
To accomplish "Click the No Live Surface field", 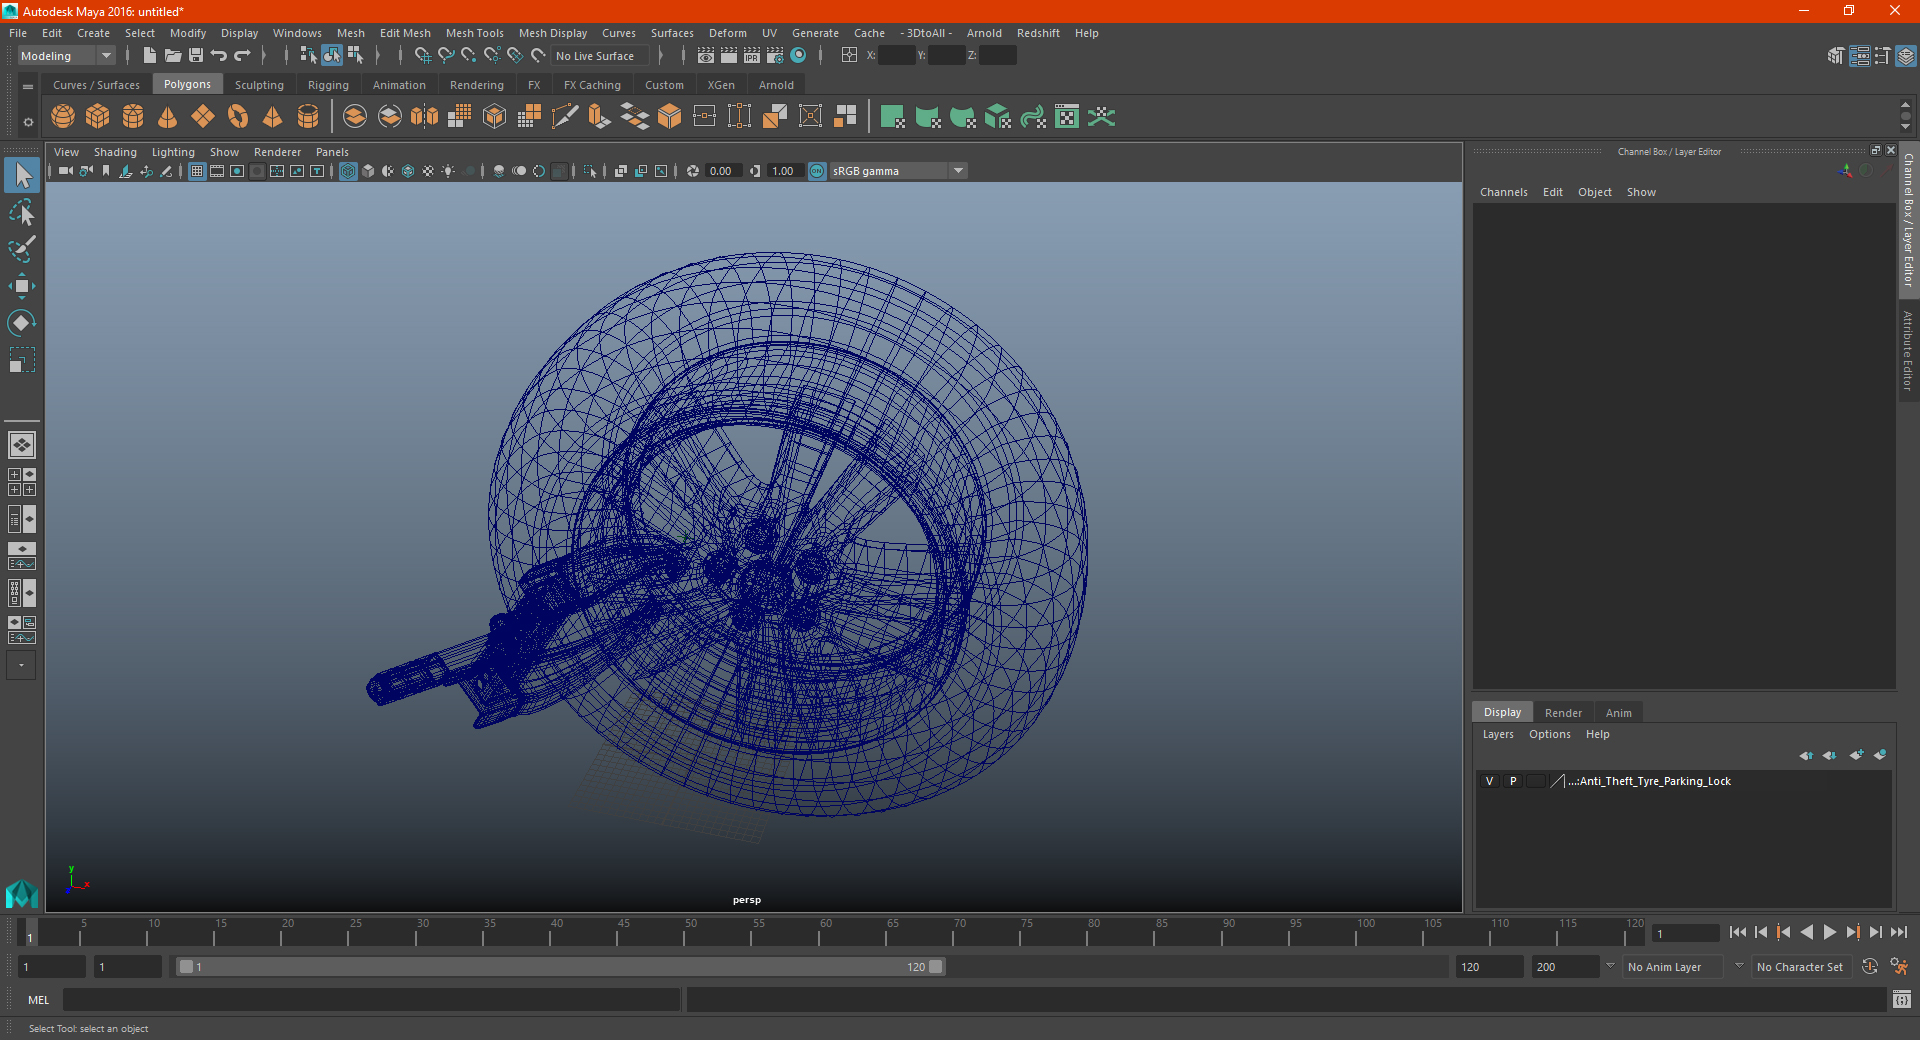I will tap(600, 56).
